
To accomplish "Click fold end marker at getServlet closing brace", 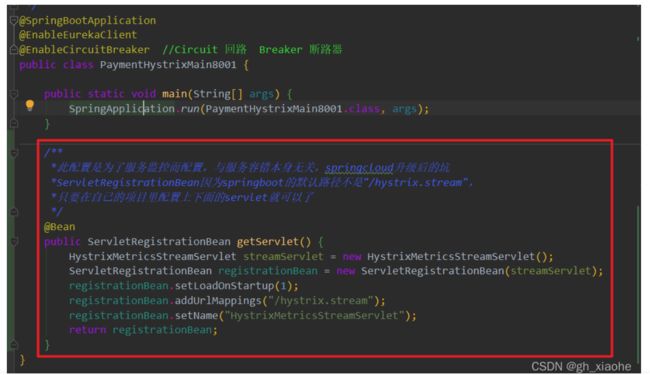I will coord(13,344).
